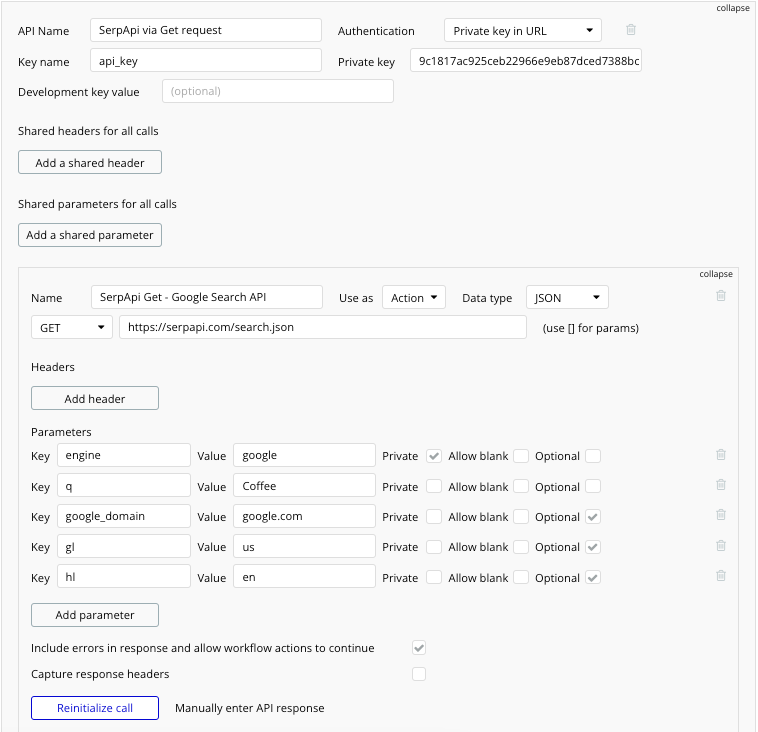
Task: Toggle Capture response headers checkbox
Action: pyautogui.click(x=419, y=674)
